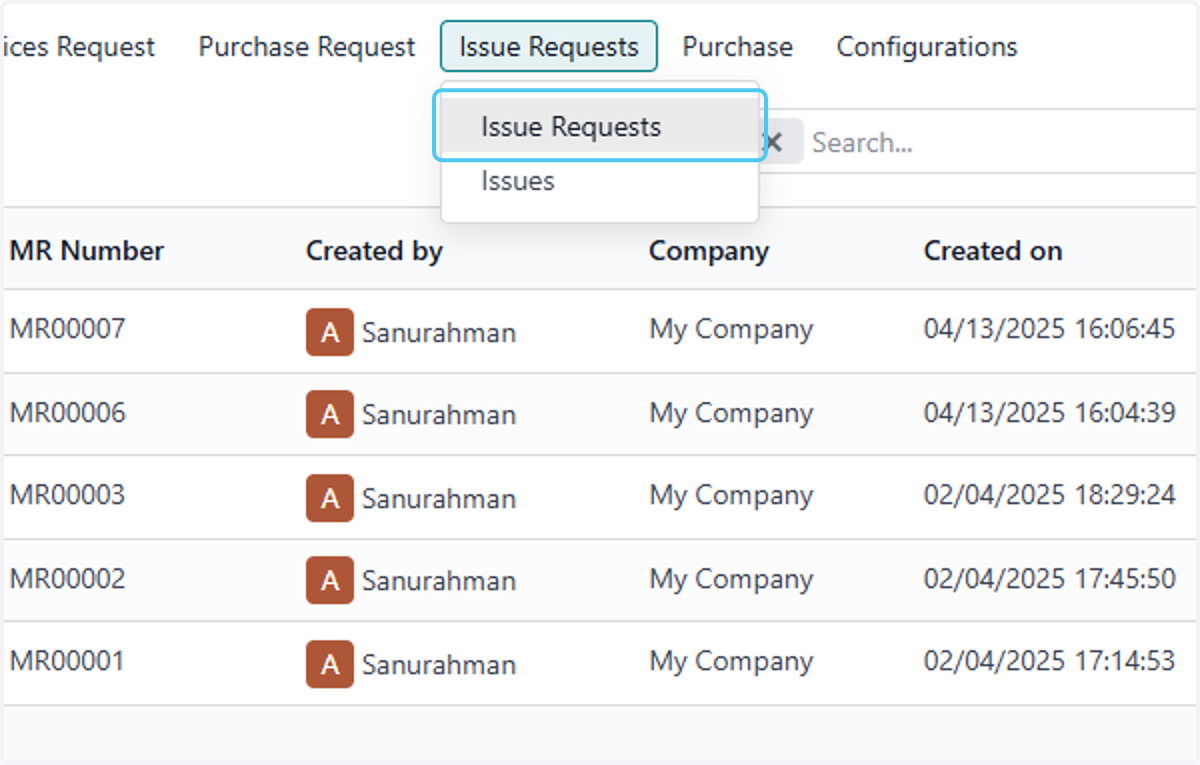1200x765 pixels.
Task: Click My Company in the MR00001 row
Action: point(732,662)
